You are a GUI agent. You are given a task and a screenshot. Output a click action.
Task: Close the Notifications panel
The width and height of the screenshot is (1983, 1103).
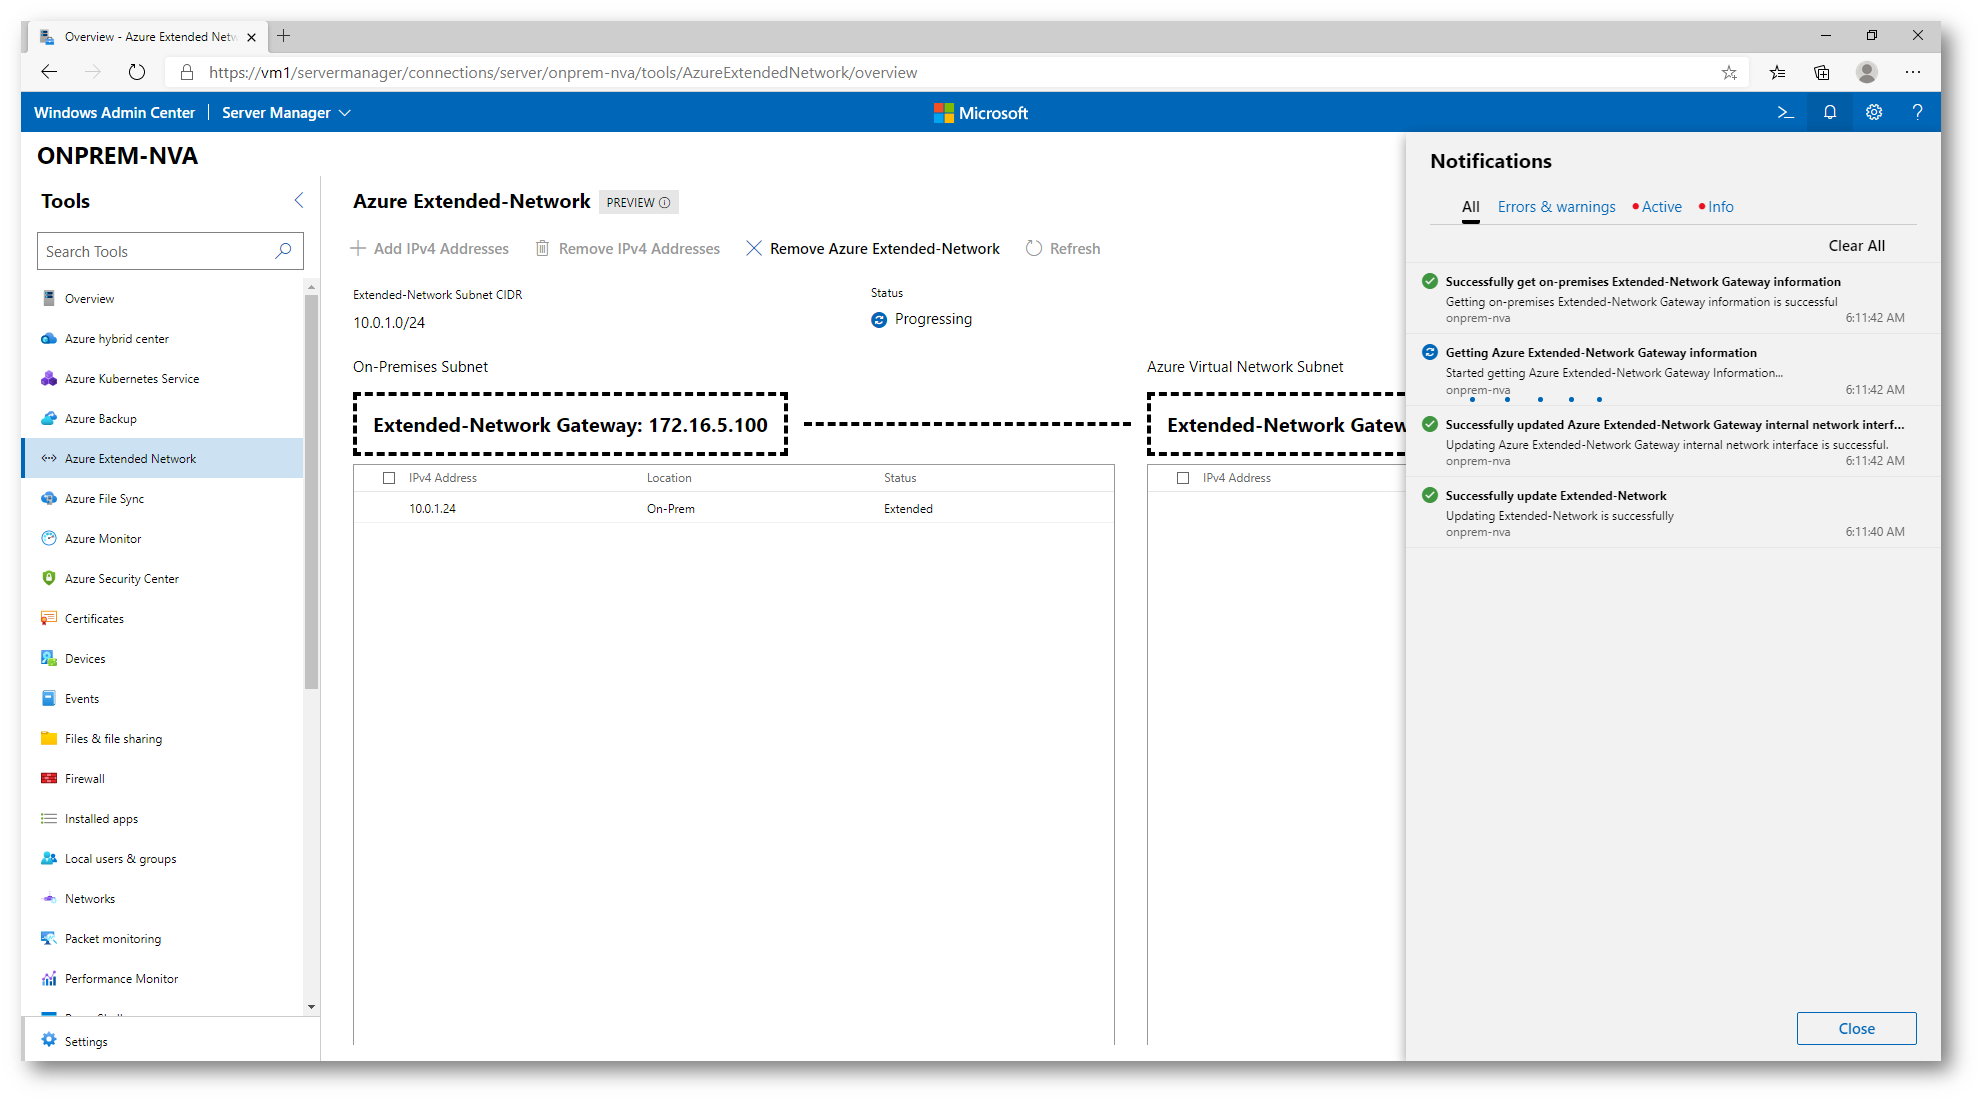click(1856, 1029)
